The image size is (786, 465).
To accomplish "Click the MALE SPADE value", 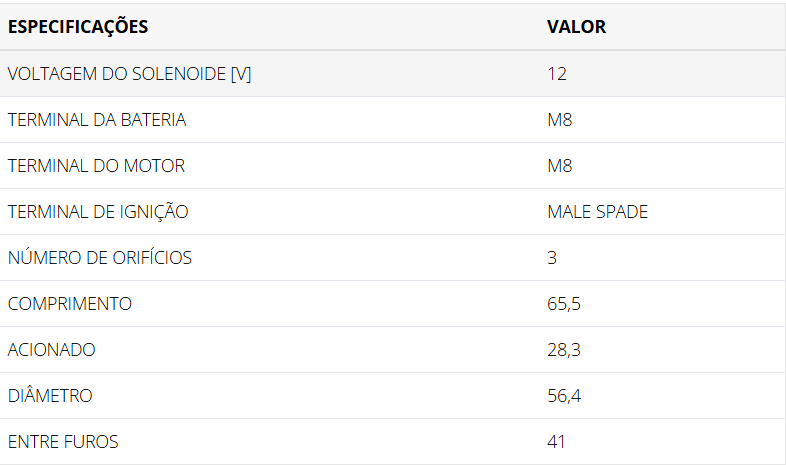I will pyautogui.click(x=597, y=212).
